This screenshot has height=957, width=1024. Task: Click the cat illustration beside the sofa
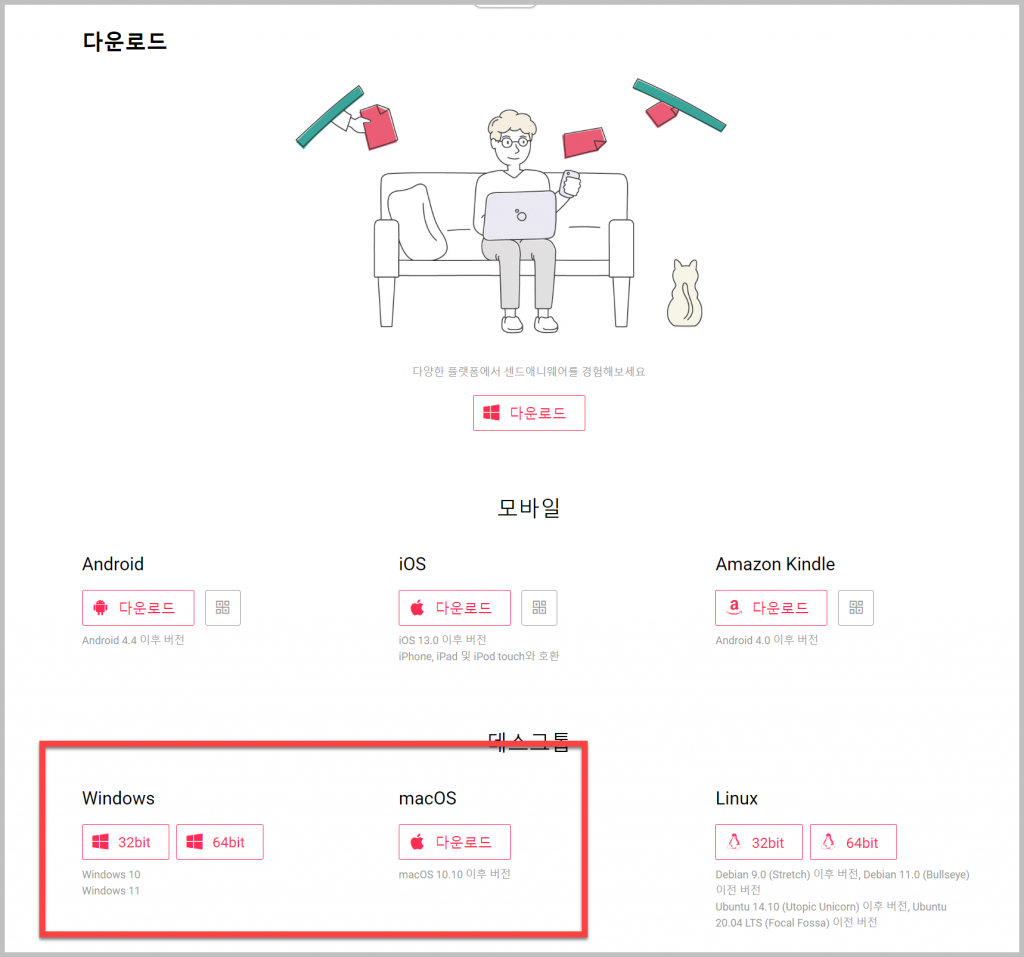point(684,293)
